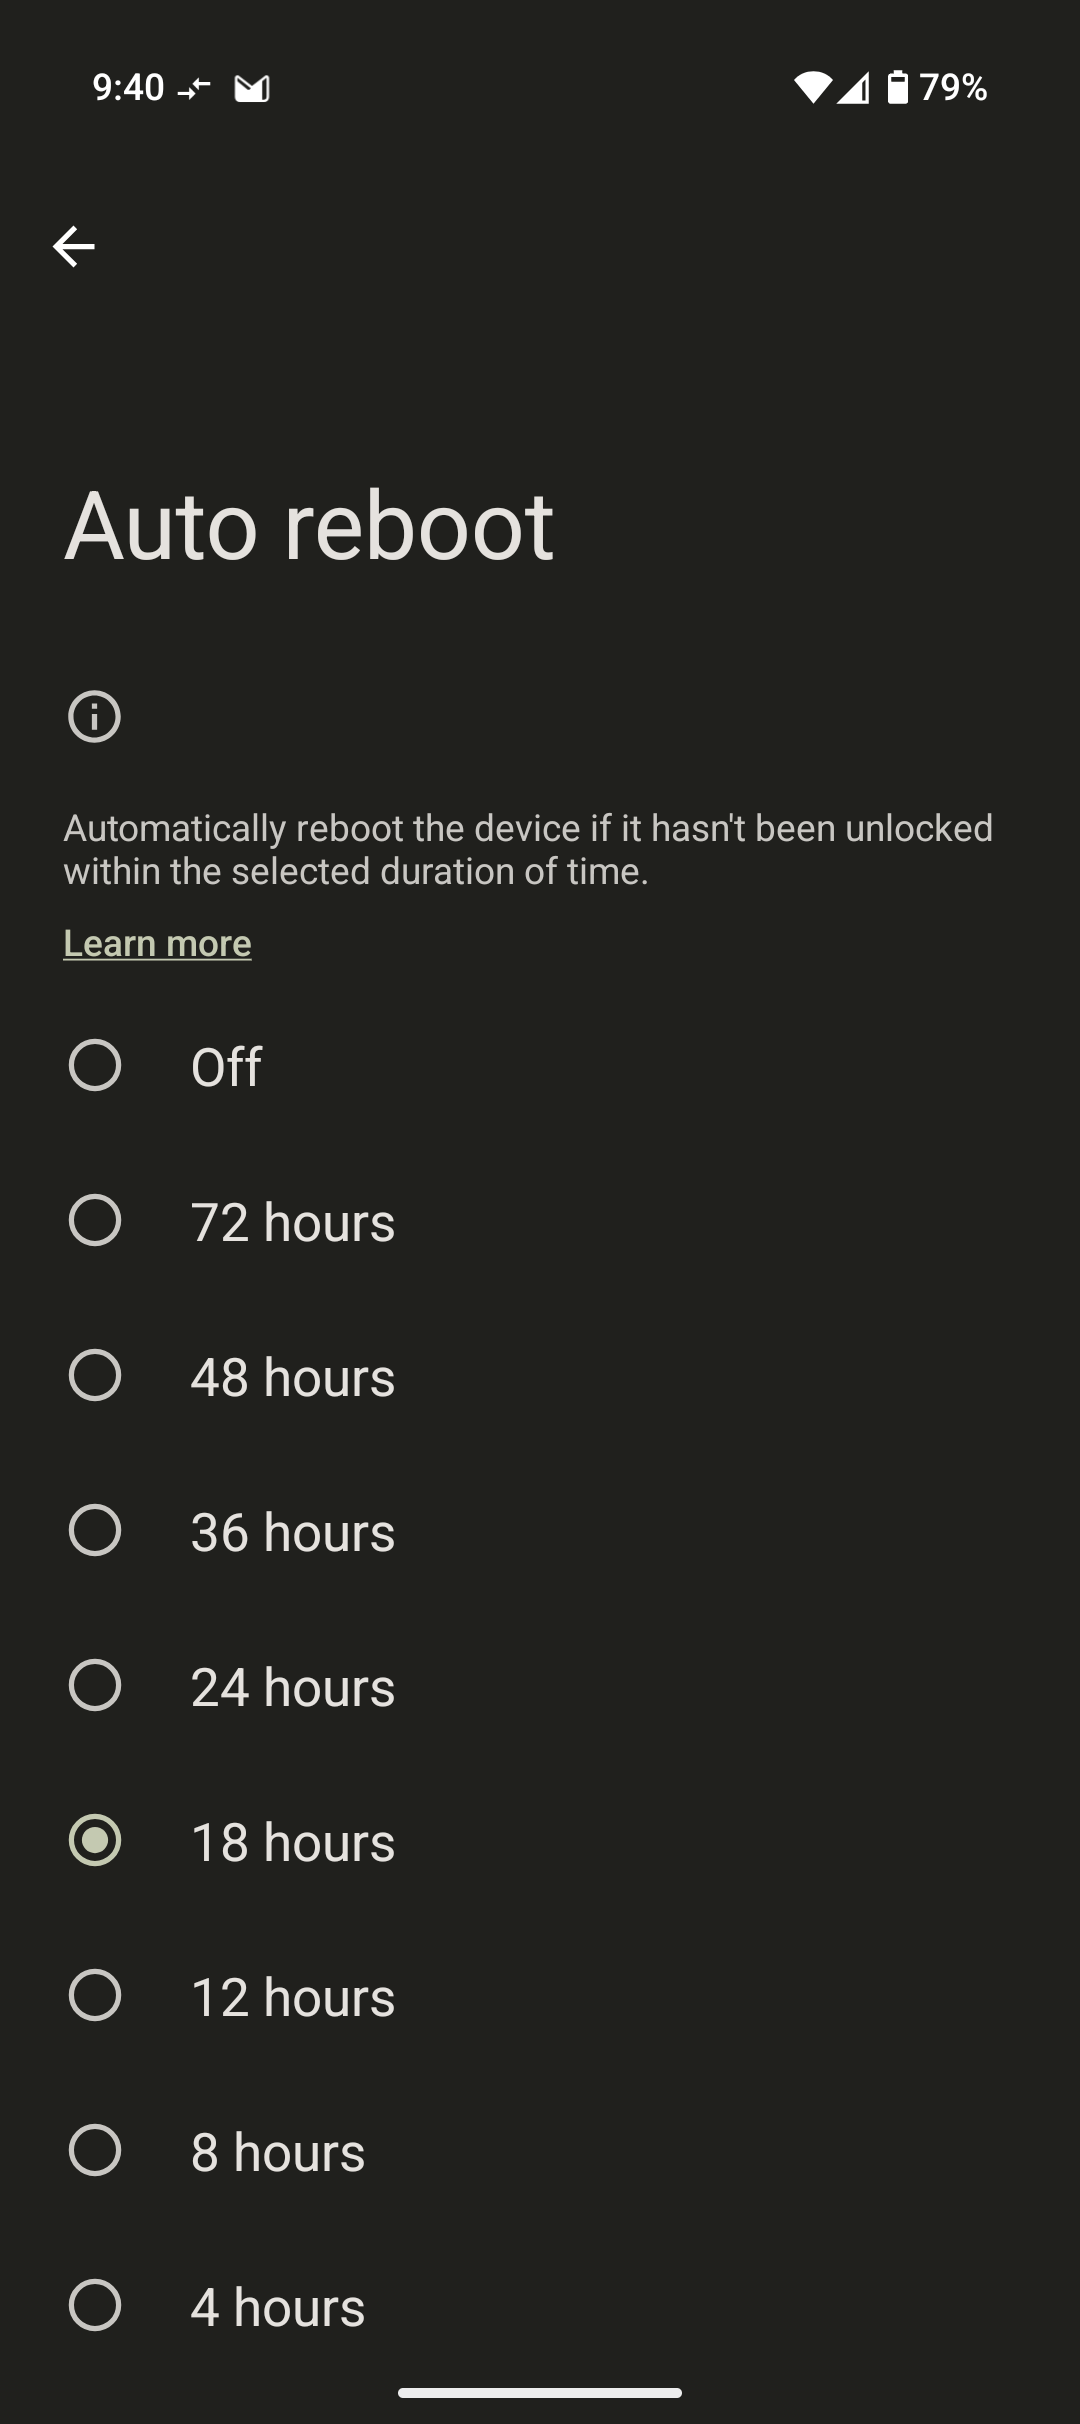Select the Off radio button

(95, 1065)
